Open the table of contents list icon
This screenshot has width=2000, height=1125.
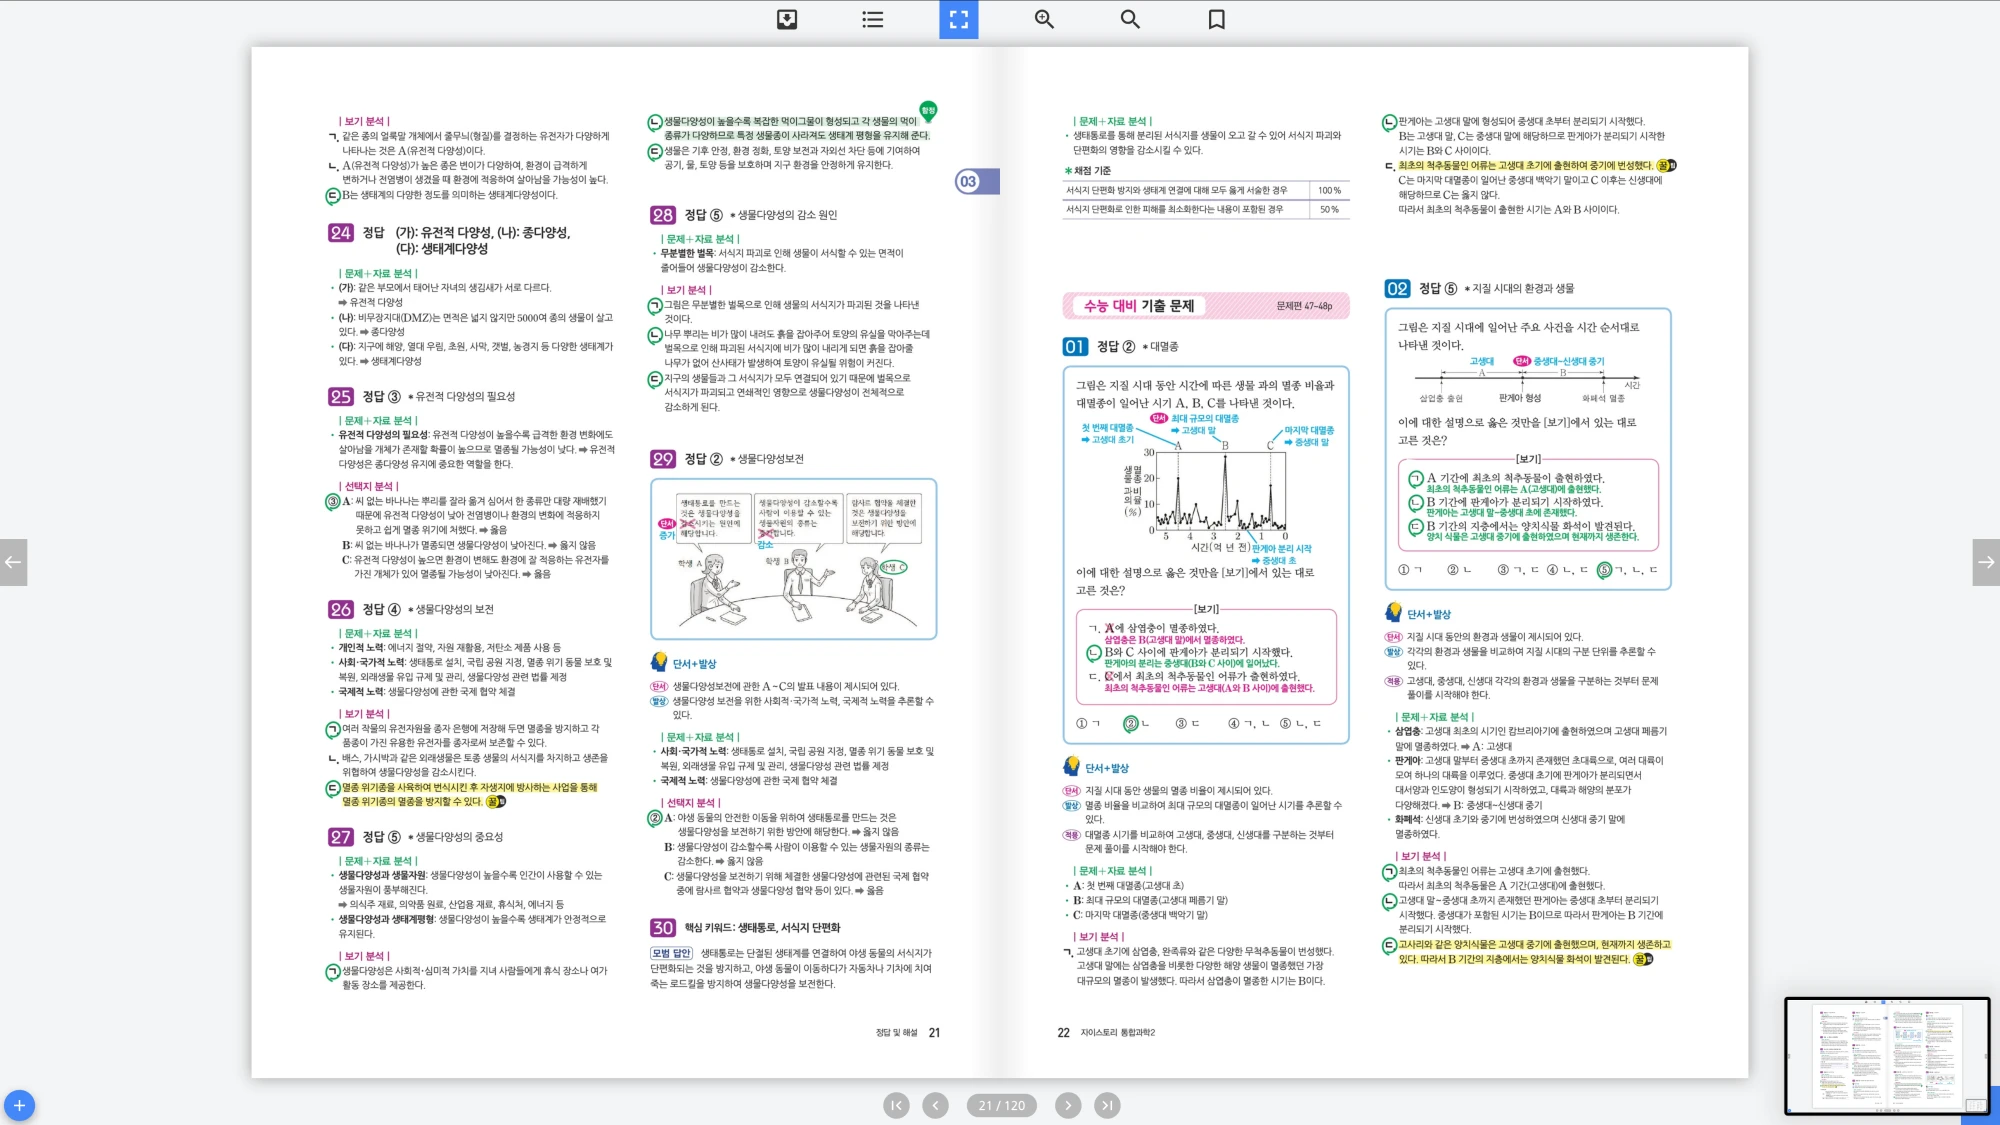[x=872, y=19]
